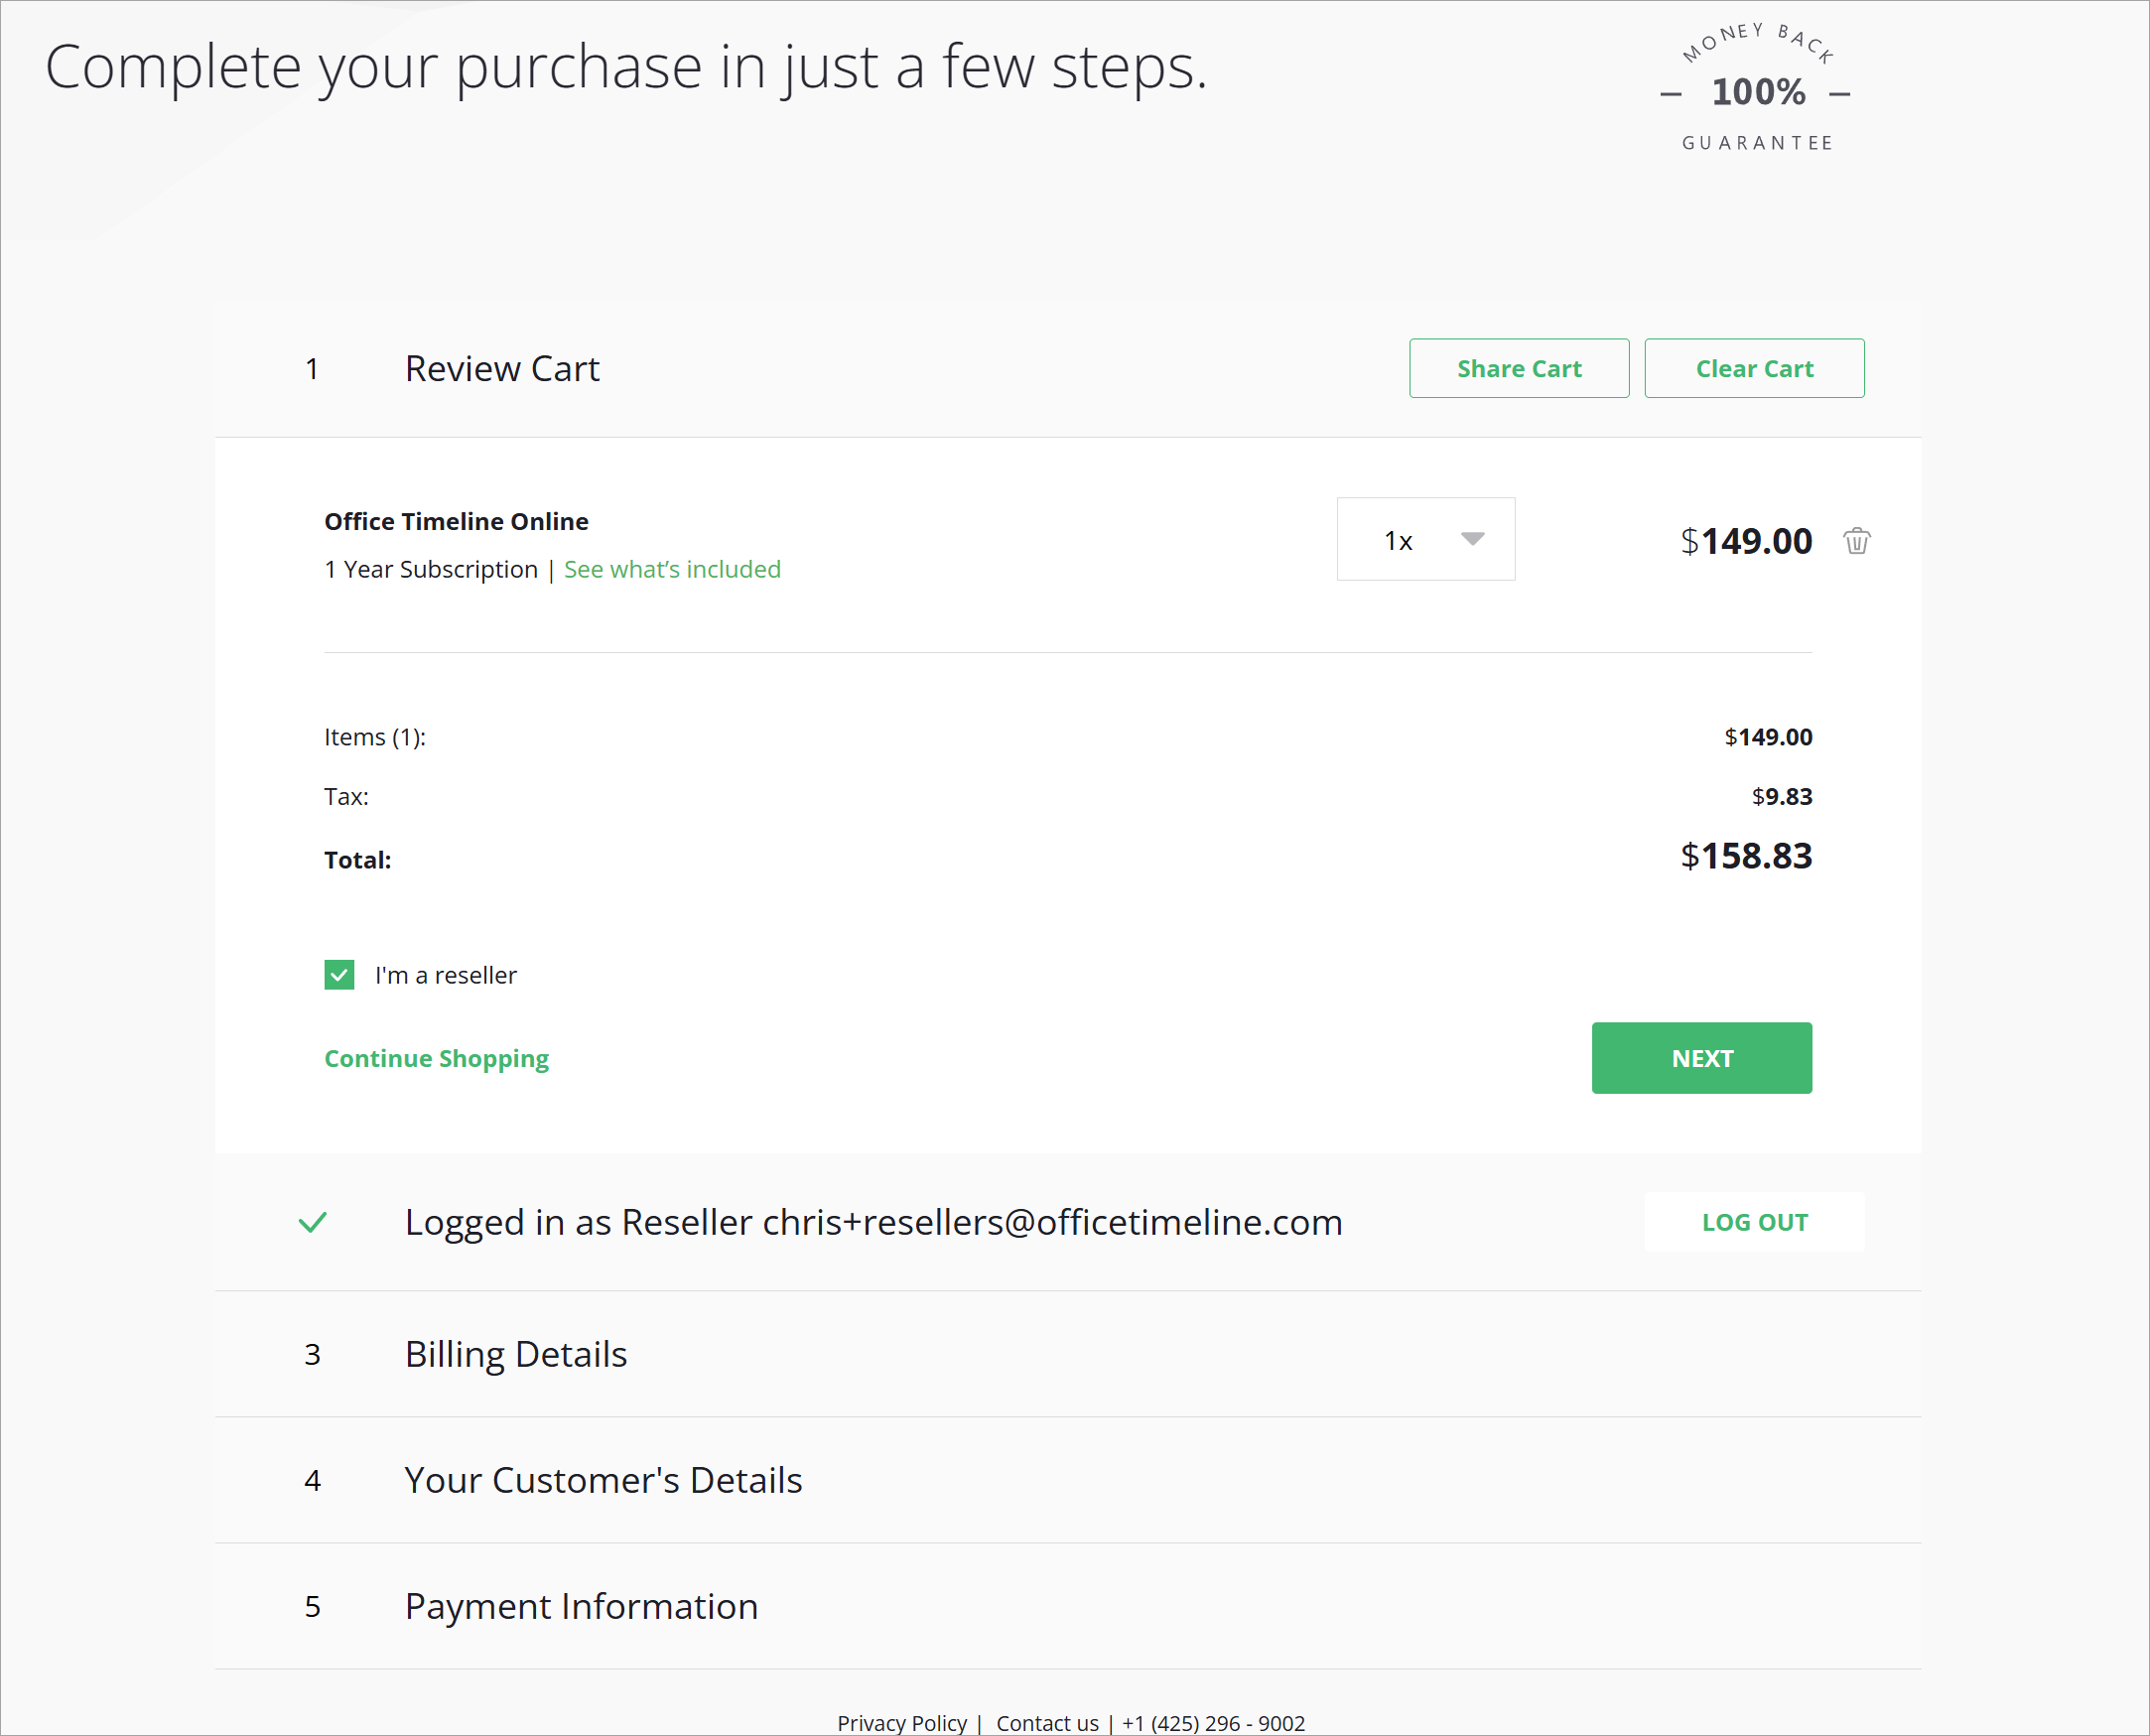Click the trash icon to remove item
This screenshot has height=1736, width=2150.
tap(1856, 541)
